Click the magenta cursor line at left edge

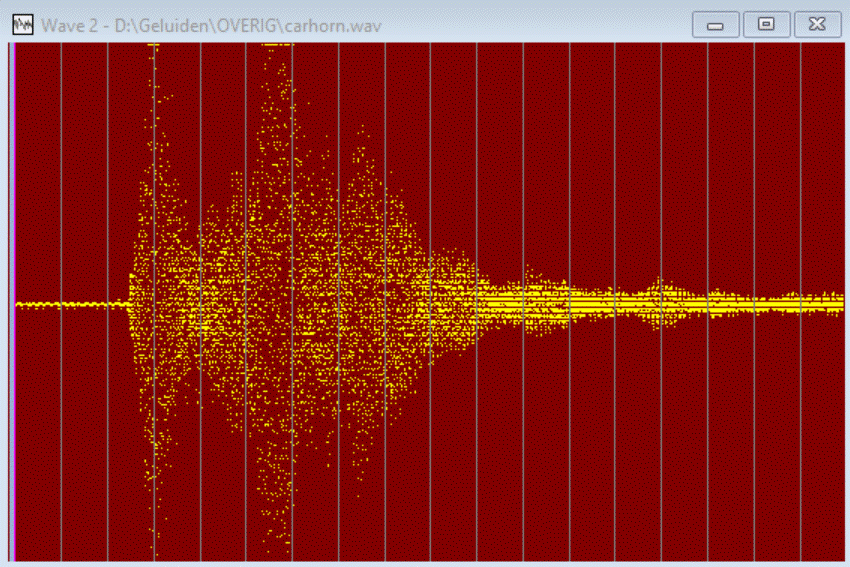coord(14,300)
